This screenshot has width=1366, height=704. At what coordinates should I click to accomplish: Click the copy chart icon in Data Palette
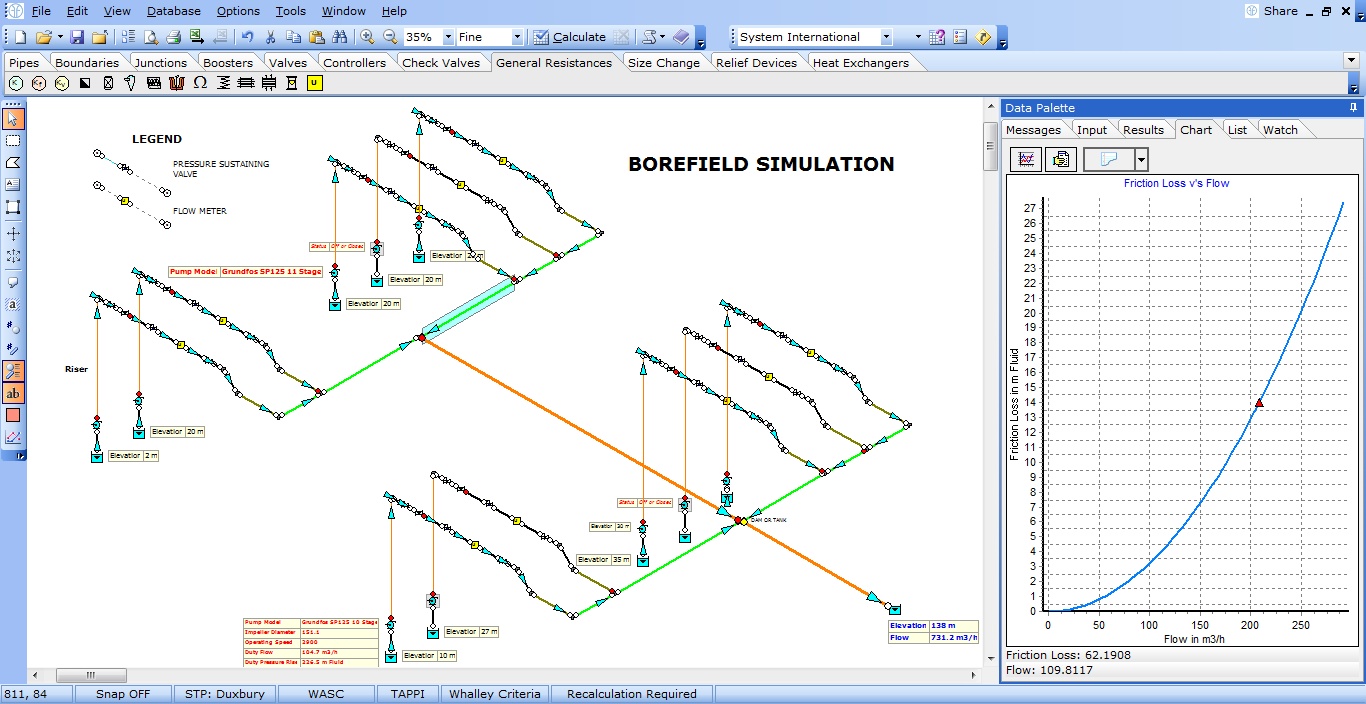click(x=1061, y=159)
